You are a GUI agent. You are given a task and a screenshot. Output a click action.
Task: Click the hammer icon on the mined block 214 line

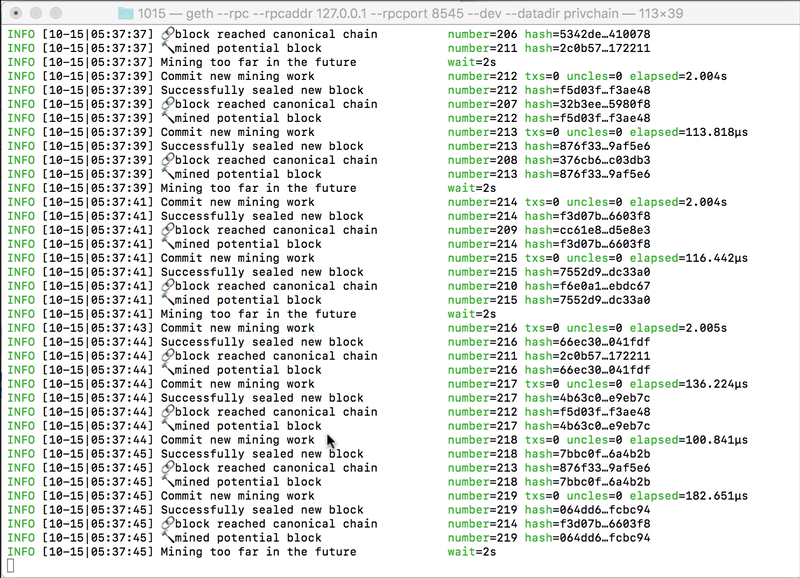click(168, 244)
